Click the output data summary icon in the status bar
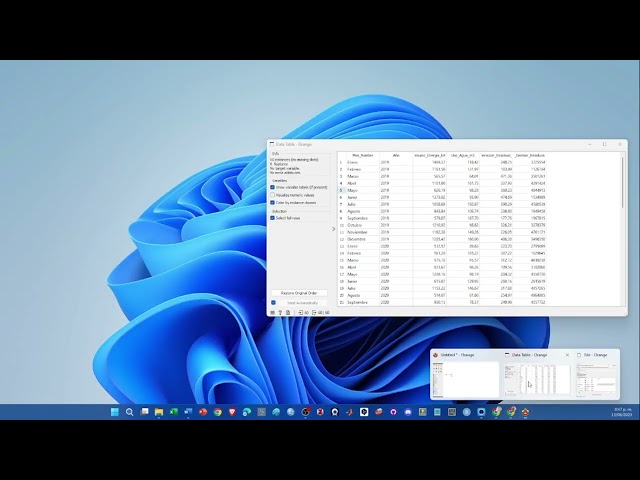The width and height of the screenshot is (640, 480). click(x=320, y=313)
